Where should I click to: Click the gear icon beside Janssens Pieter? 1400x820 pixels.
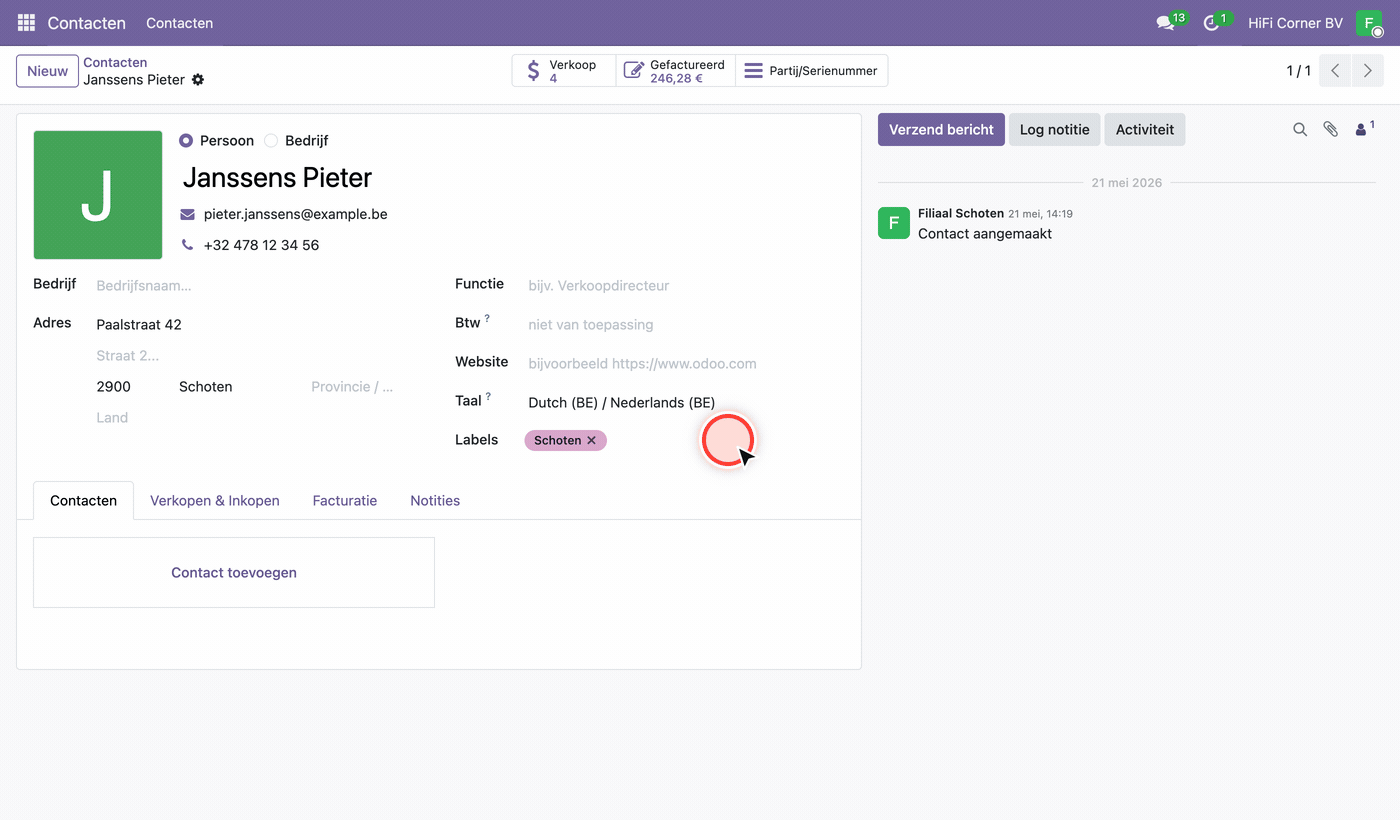(198, 79)
